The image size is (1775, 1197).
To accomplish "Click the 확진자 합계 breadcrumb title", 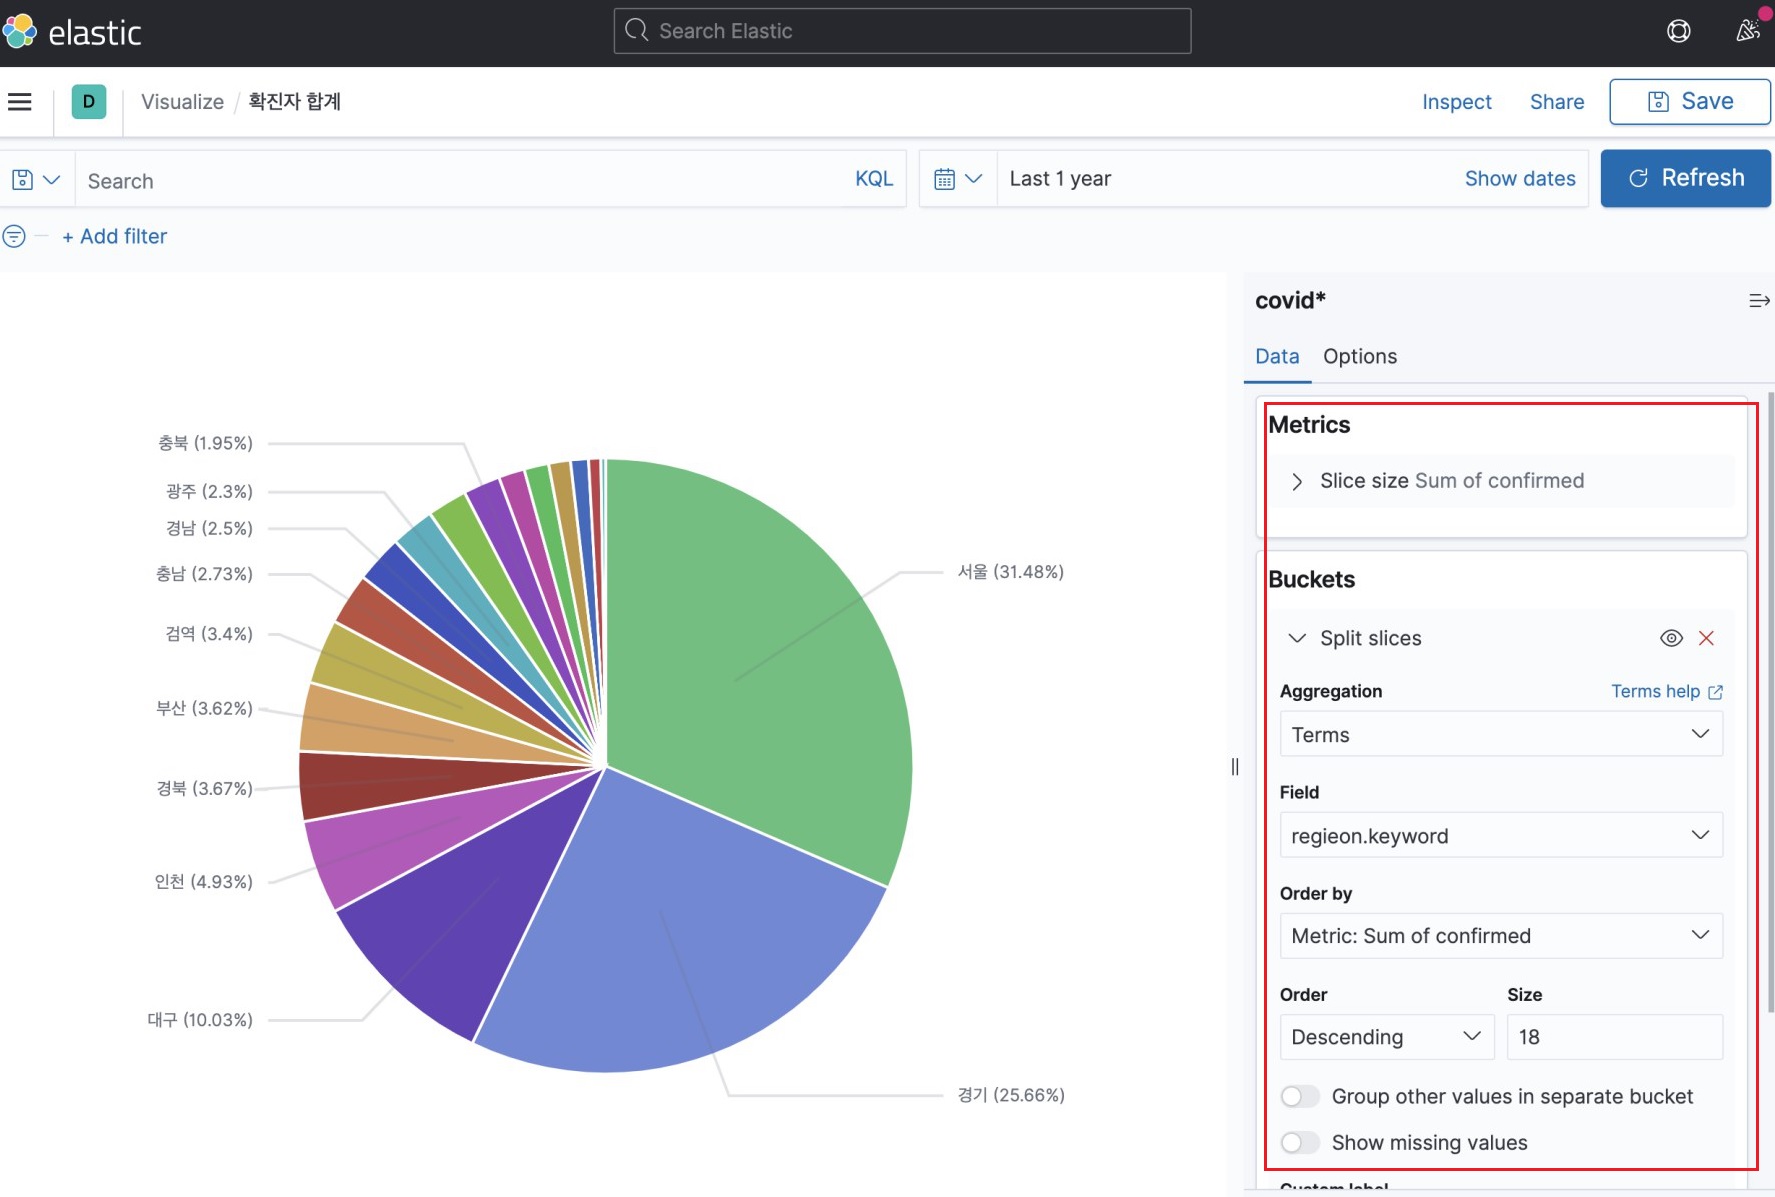I will coord(295,102).
